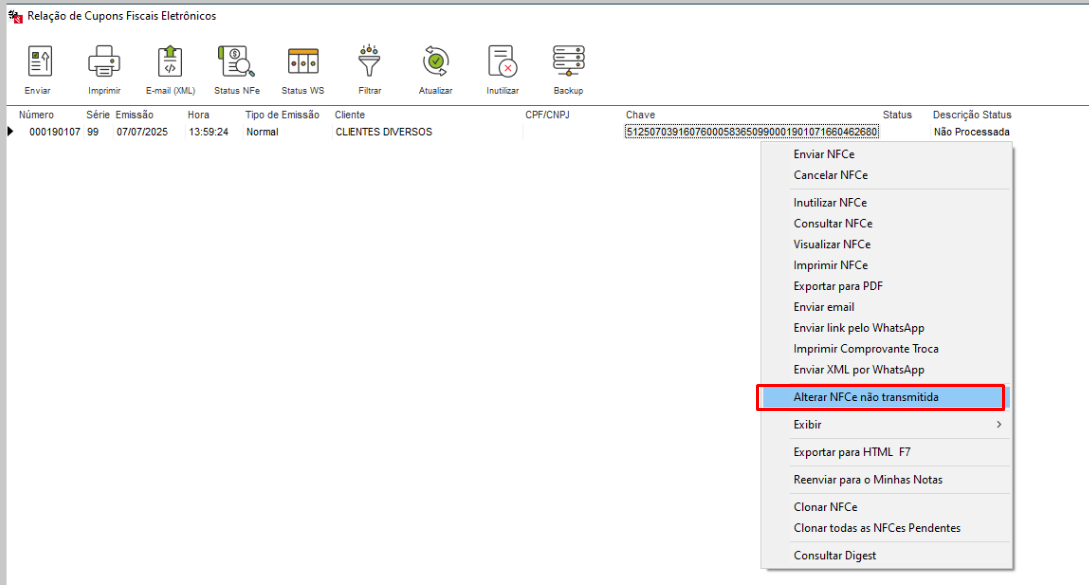
Task: Click the Enviar toolbar icon
Action: click(38, 63)
